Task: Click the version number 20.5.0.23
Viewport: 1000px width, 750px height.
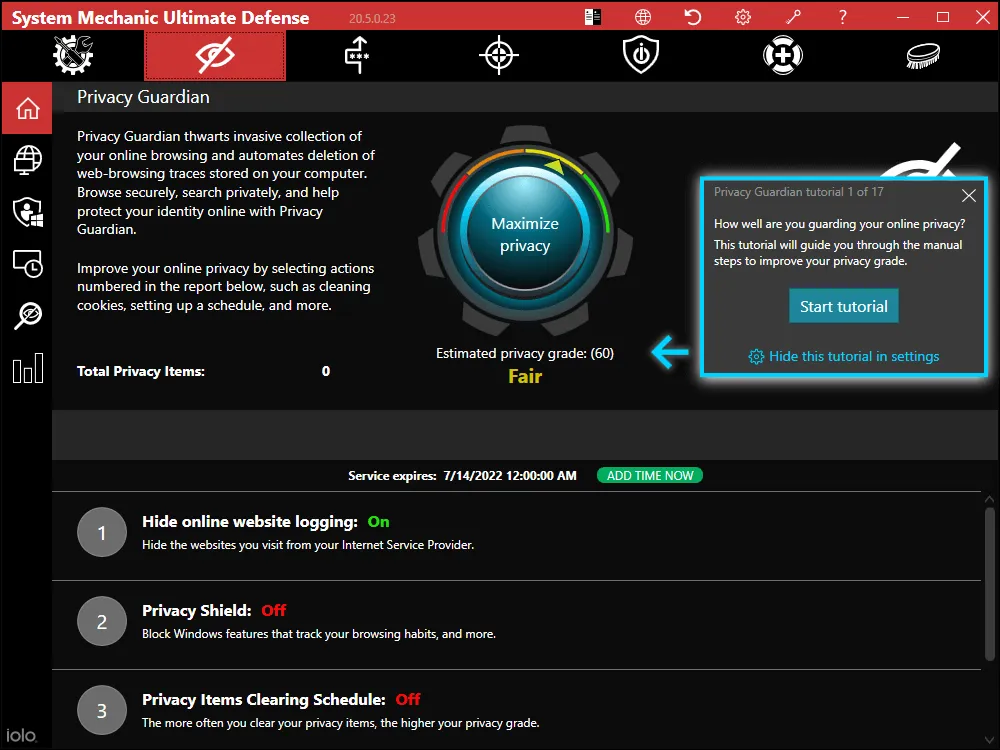Action: (x=372, y=18)
